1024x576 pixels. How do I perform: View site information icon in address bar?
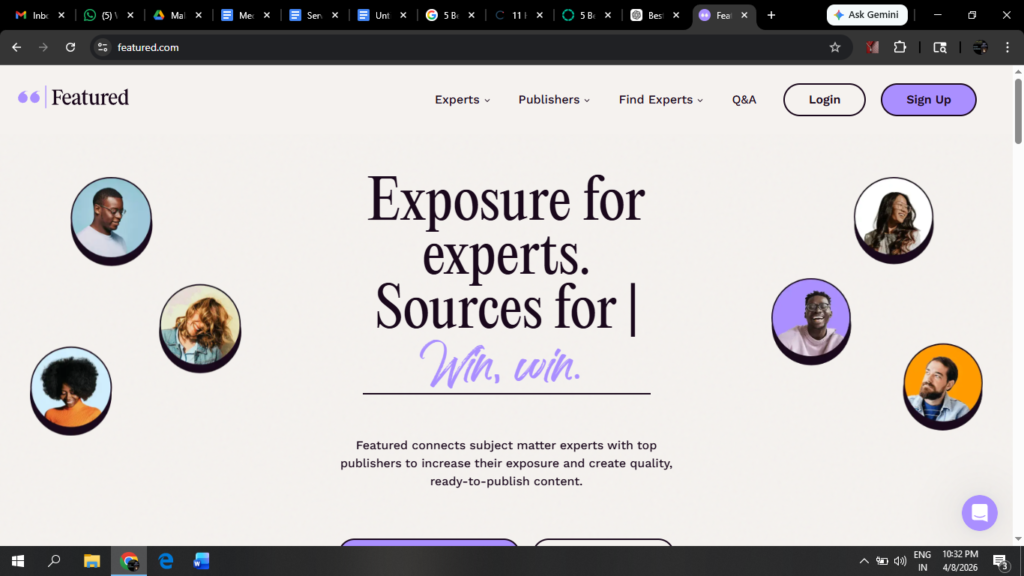pos(102,47)
